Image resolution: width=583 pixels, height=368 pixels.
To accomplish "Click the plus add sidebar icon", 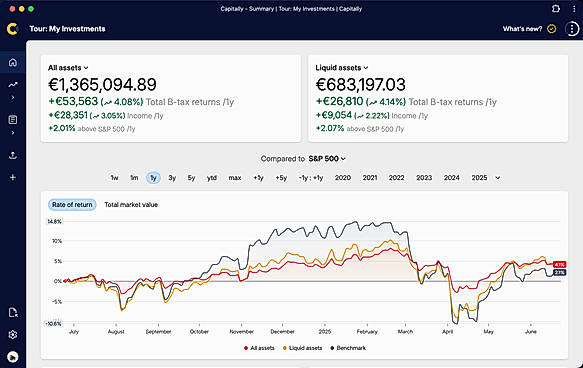I will tap(13, 177).
